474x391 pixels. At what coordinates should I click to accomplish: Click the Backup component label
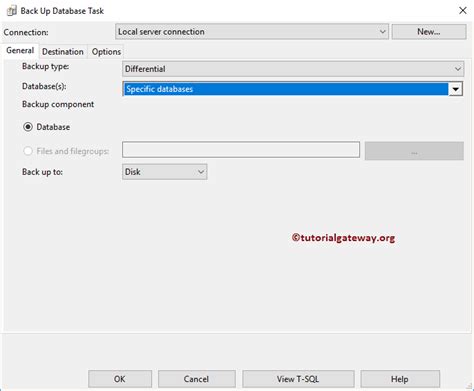point(58,104)
